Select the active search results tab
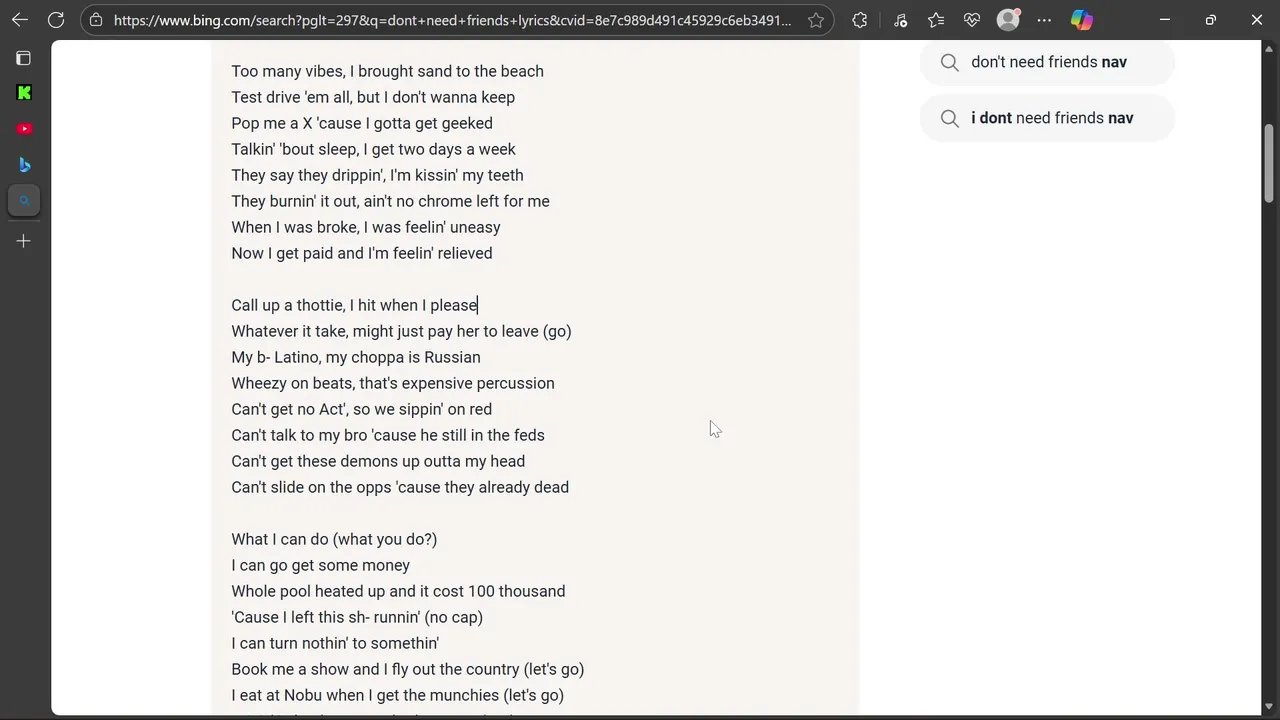Viewport: 1280px width, 720px height. tap(24, 201)
